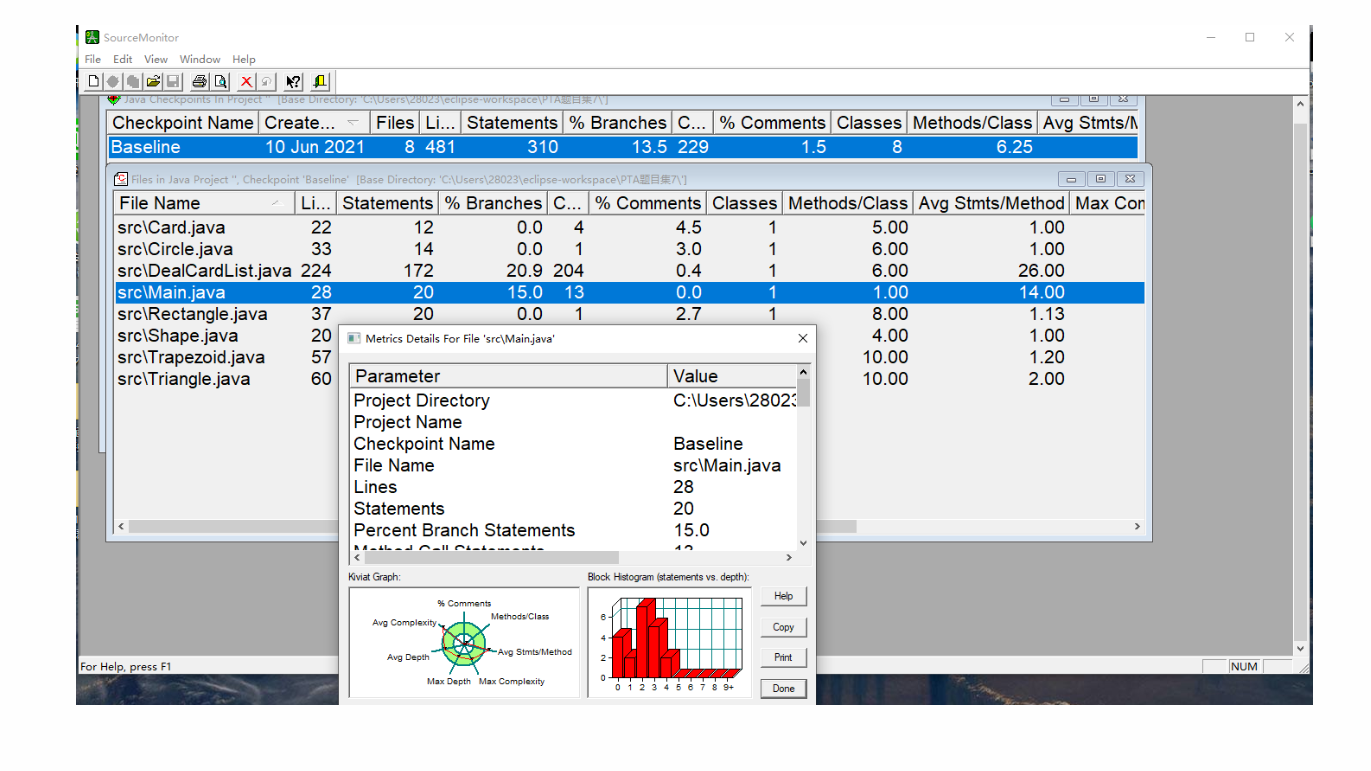Image resolution: width=1371 pixels, height=771 pixels.
Task: Click the files window left scroll arrow
Action: (x=121, y=526)
